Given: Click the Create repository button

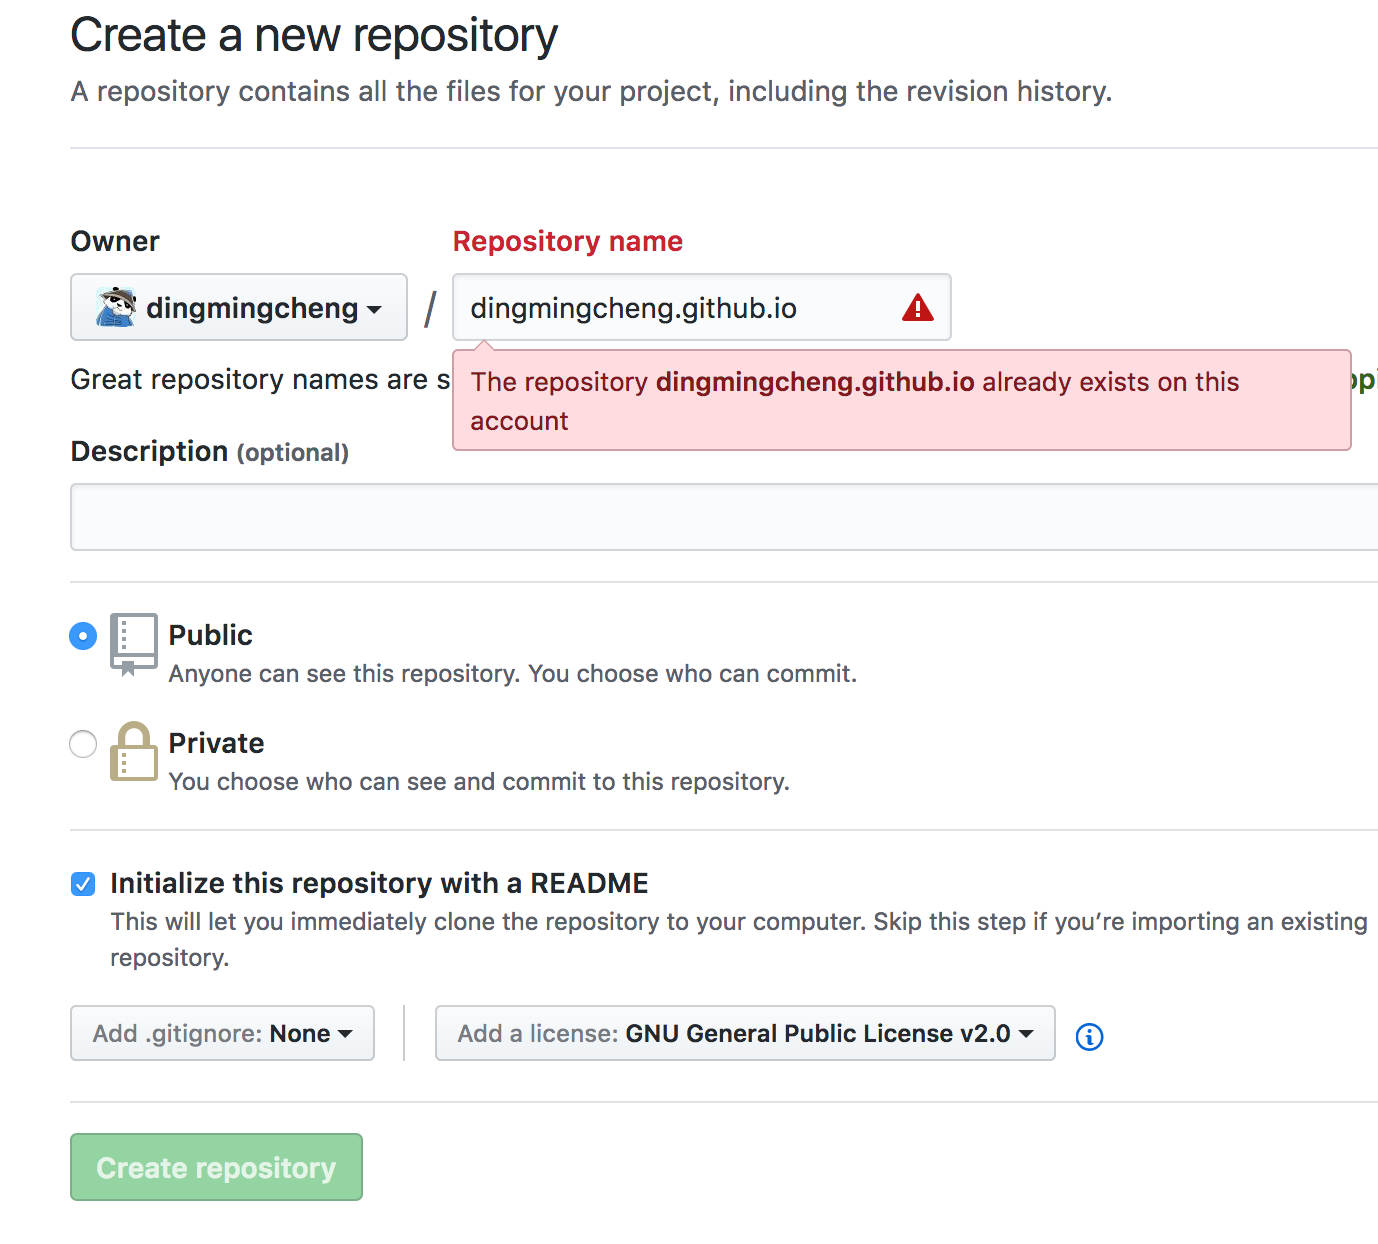Looking at the screenshot, I should [216, 1167].
